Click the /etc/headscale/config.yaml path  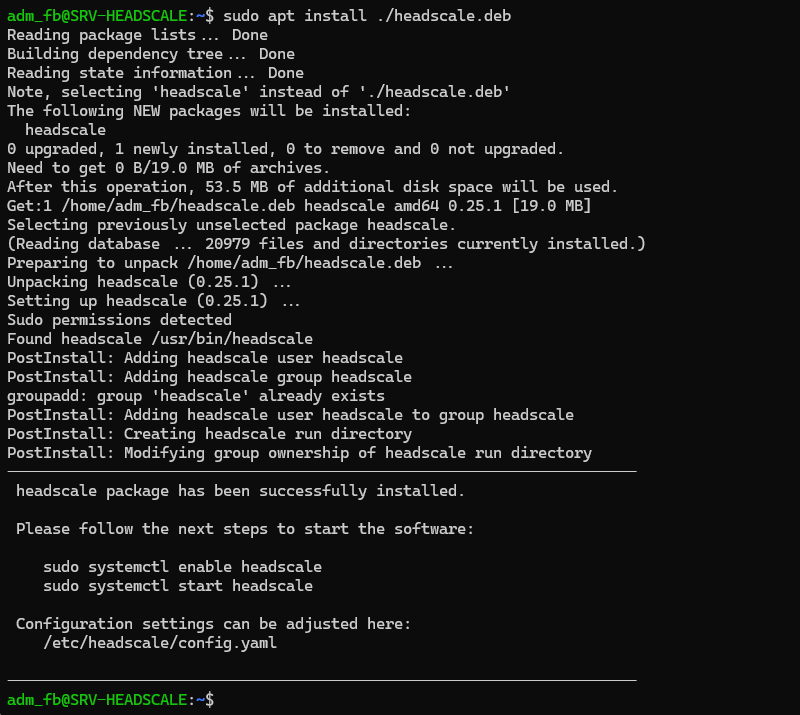click(x=160, y=643)
